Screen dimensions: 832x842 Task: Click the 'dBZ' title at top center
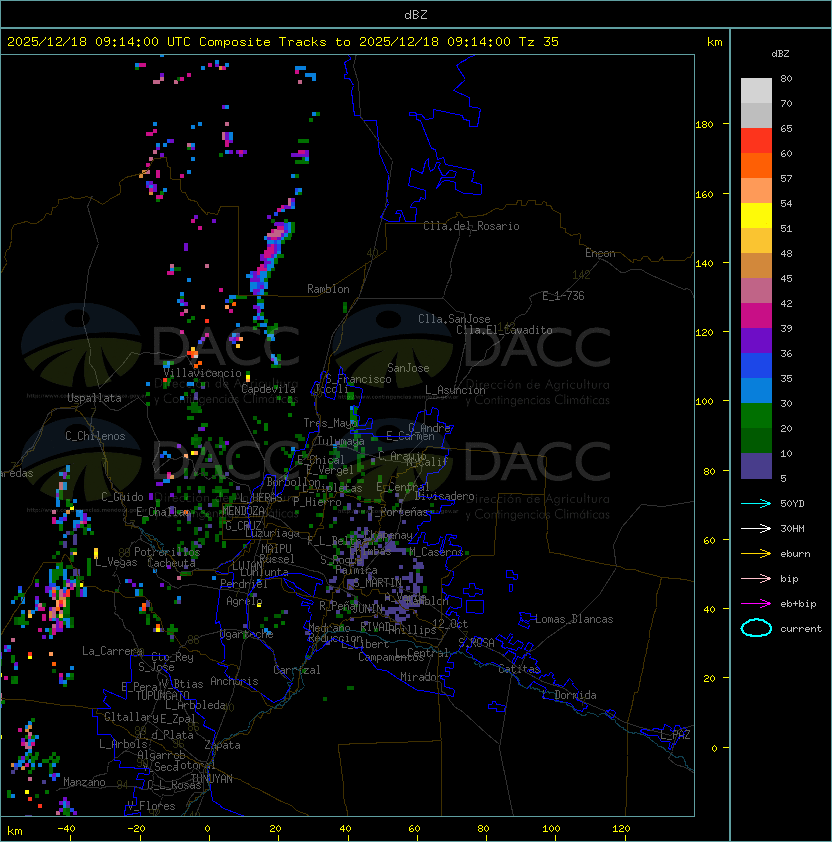(416, 14)
